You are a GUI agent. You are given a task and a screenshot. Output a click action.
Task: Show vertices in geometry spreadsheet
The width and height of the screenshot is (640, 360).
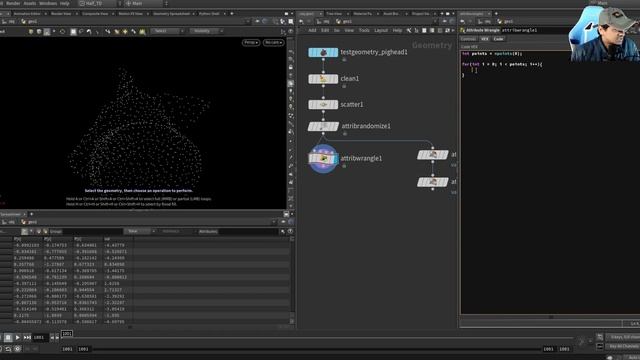click(x=31, y=231)
